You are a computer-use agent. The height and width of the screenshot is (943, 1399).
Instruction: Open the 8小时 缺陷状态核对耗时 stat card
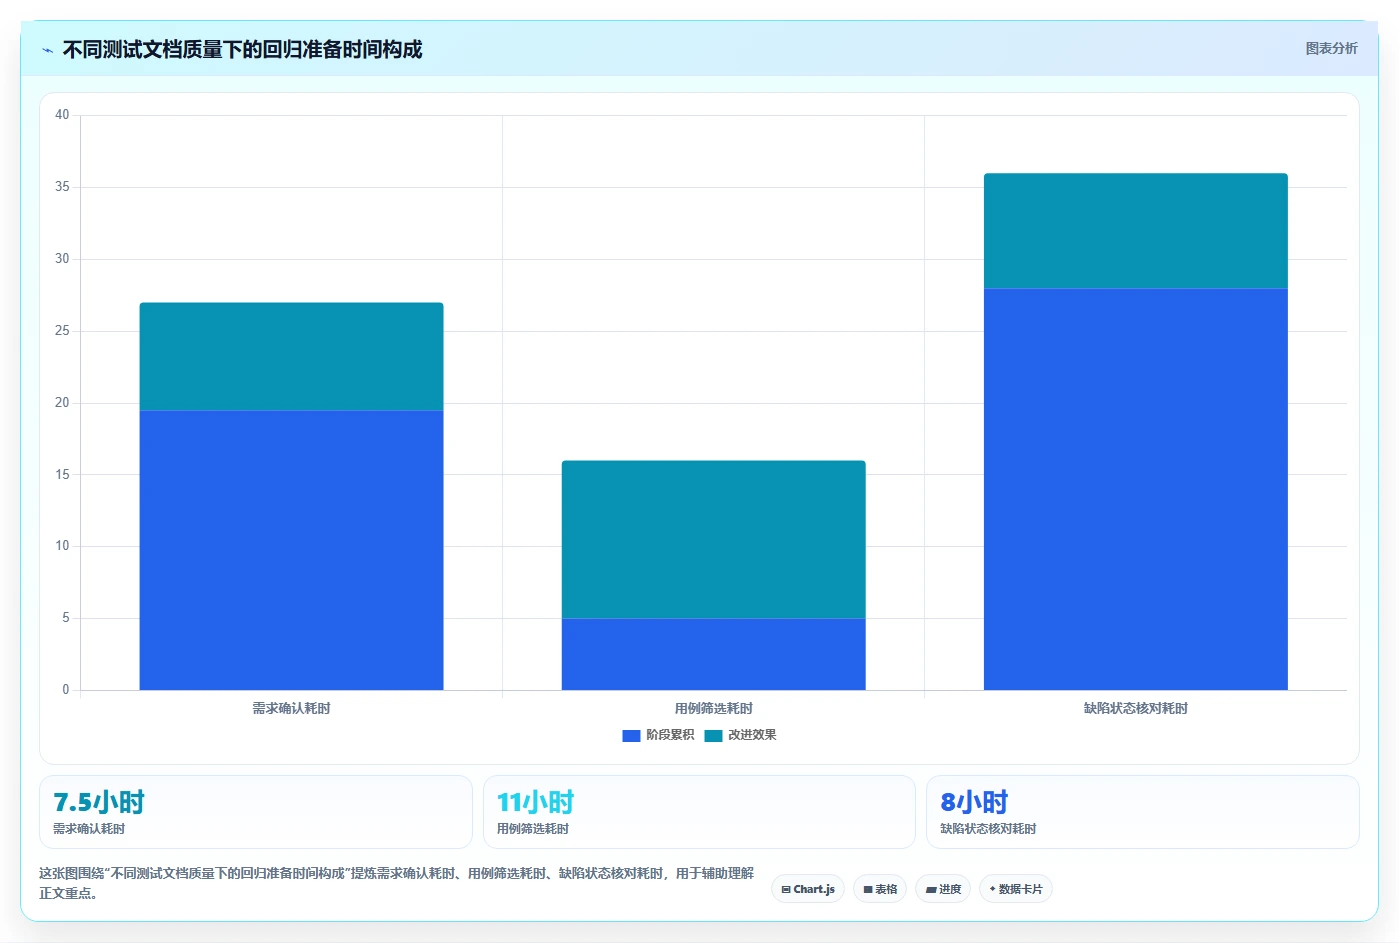1142,812
